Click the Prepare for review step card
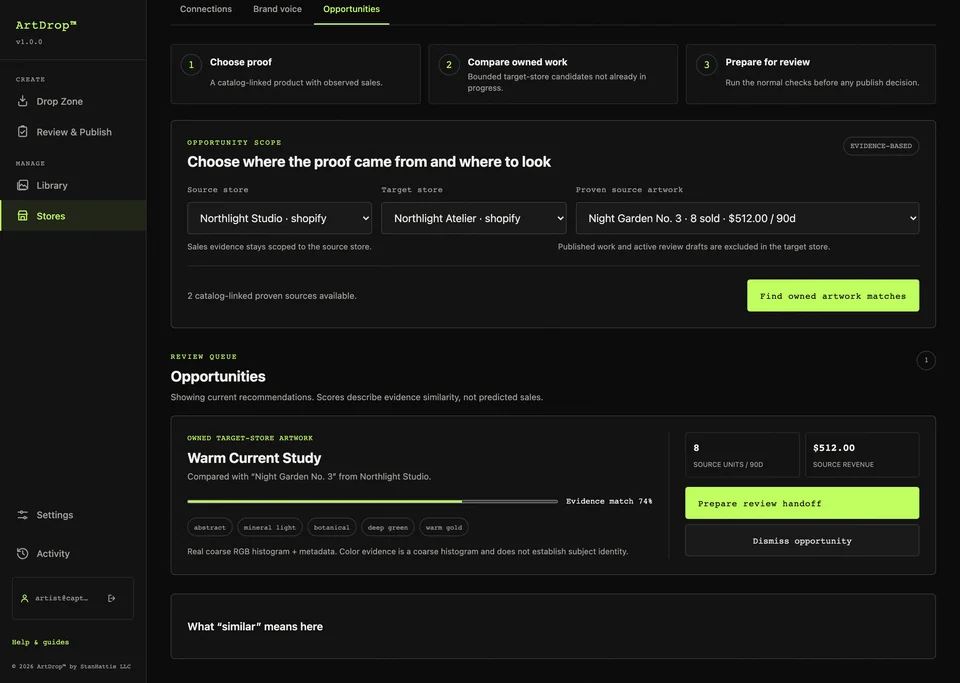Image resolution: width=960 pixels, height=683 pixels. point(811,73)
